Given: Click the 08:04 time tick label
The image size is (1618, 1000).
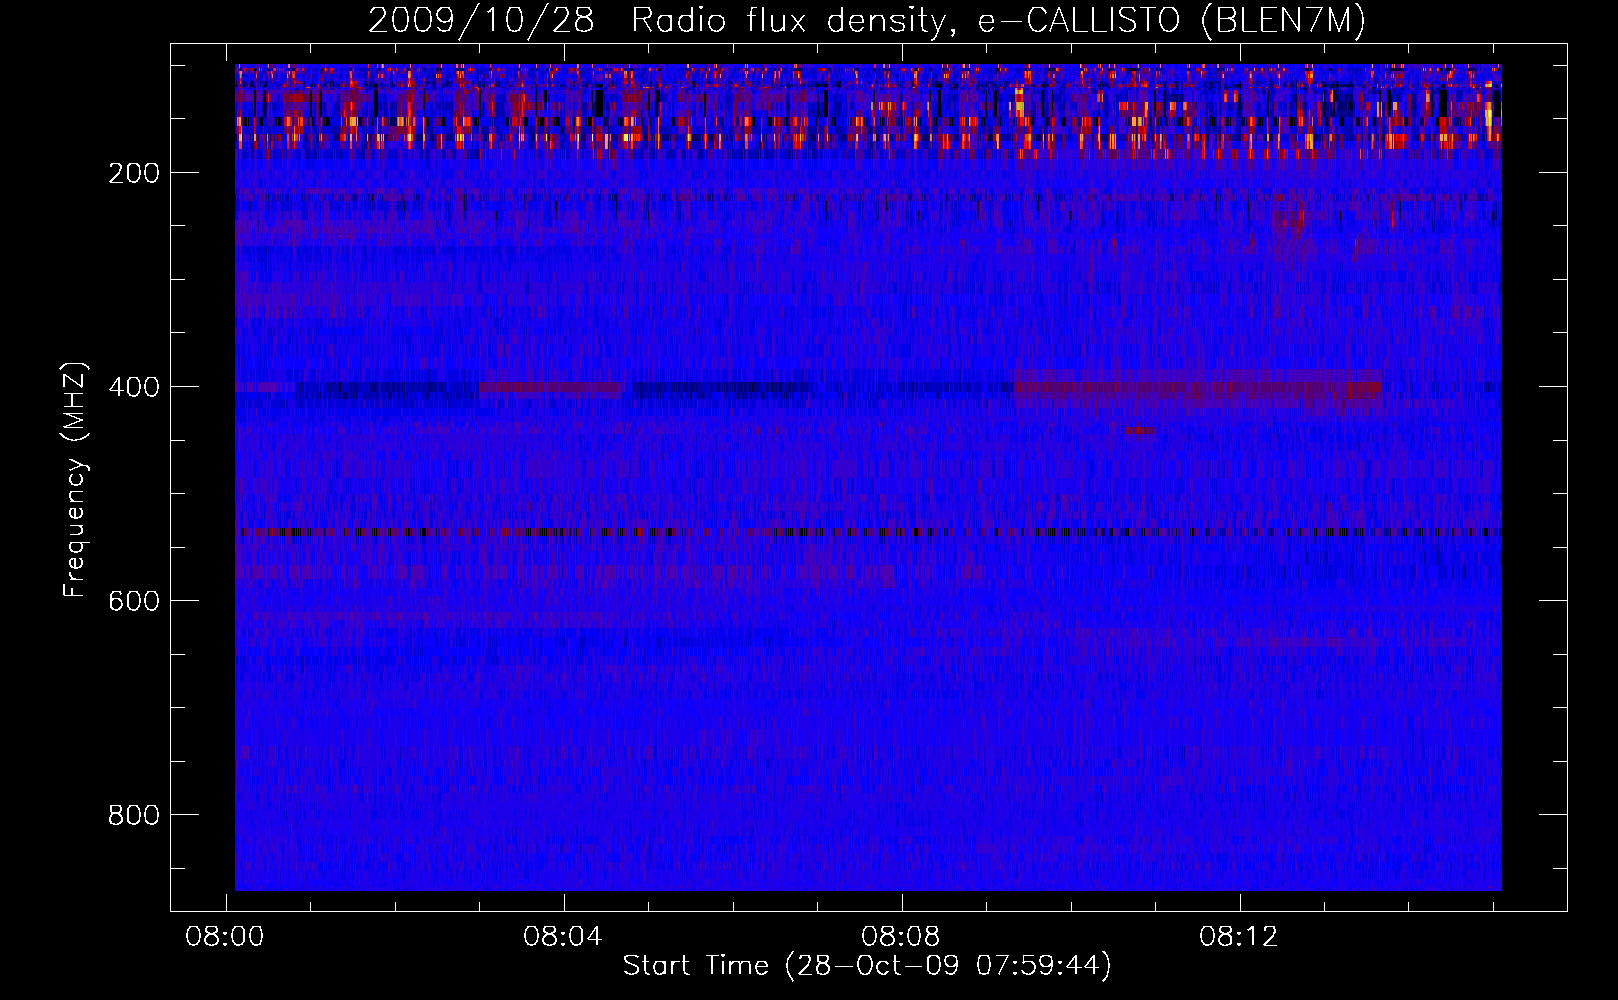Looking at the screenshot, I should pyautogui.click(x=563, y=937).
